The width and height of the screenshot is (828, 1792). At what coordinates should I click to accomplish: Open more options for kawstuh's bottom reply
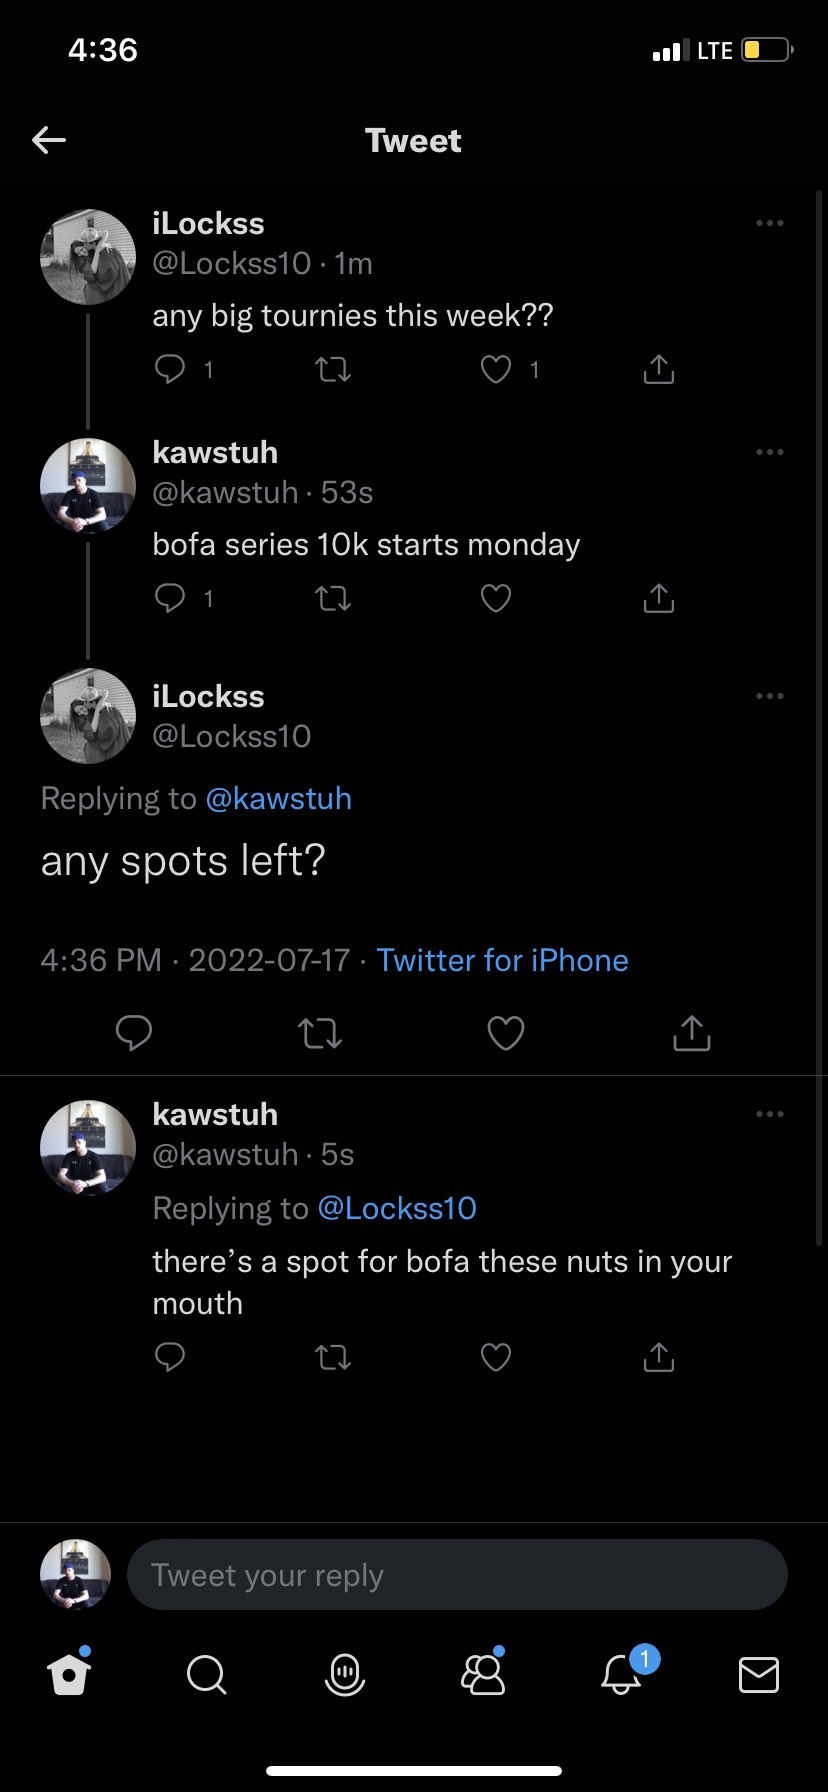pos(770,1114)
